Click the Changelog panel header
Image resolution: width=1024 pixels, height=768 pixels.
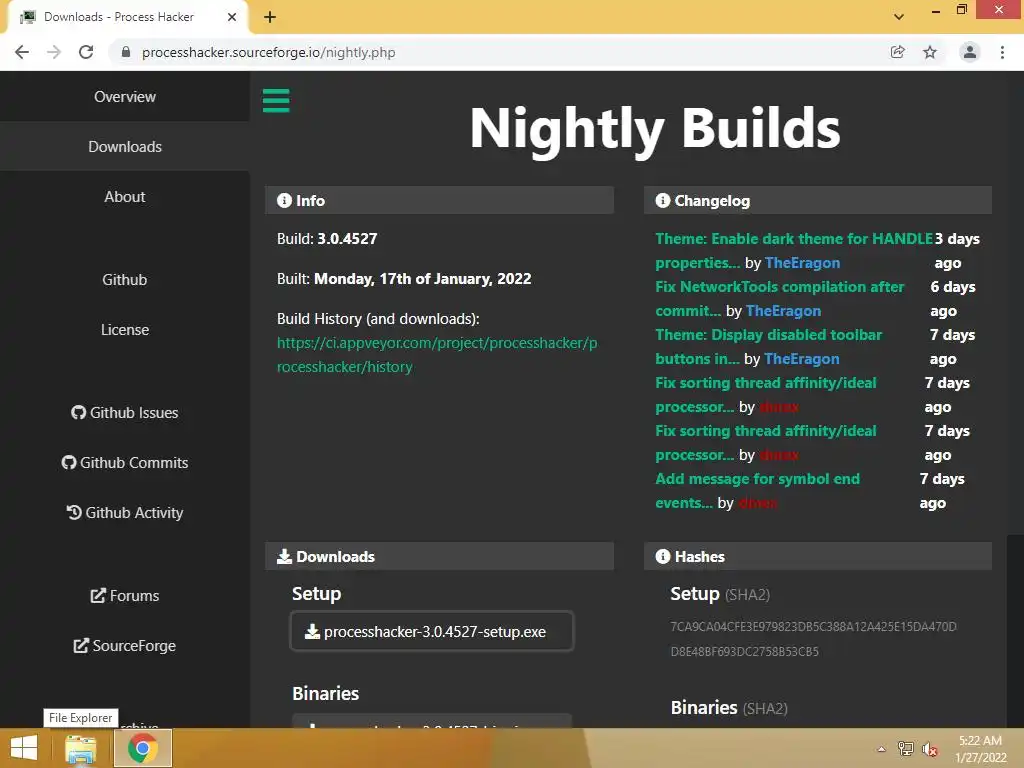coord(818,200)
